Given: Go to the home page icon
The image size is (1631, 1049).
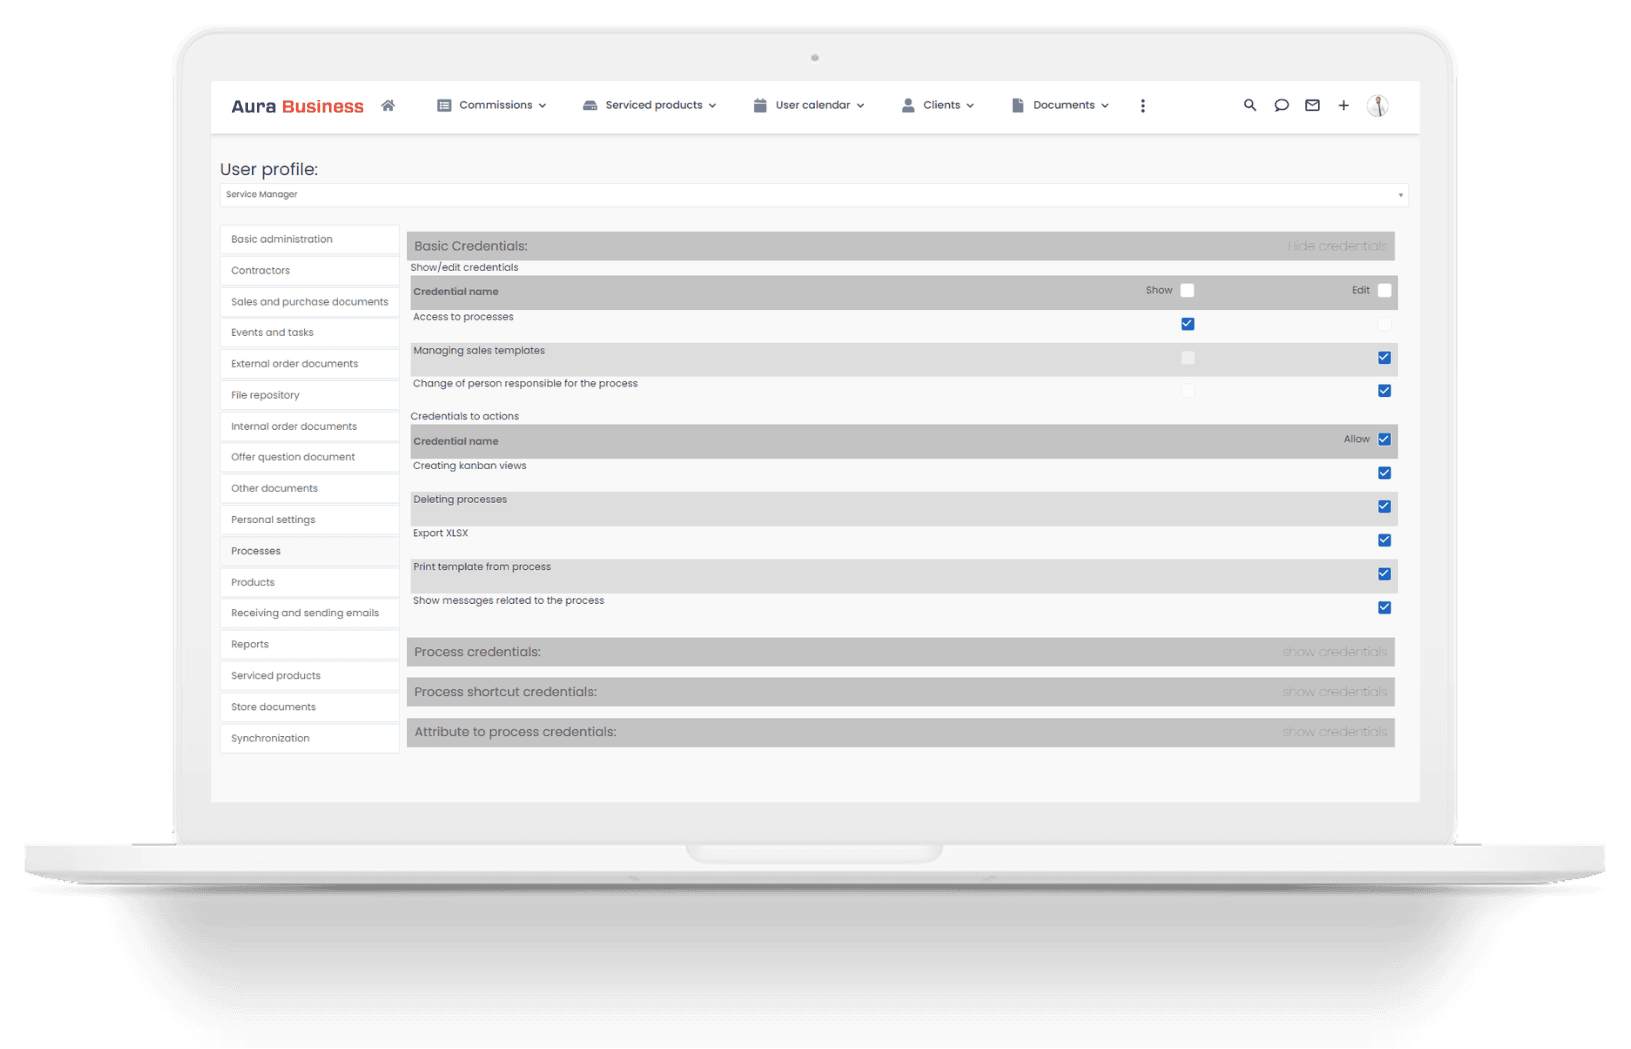Looking at the screenshot, I should (388, 105).
